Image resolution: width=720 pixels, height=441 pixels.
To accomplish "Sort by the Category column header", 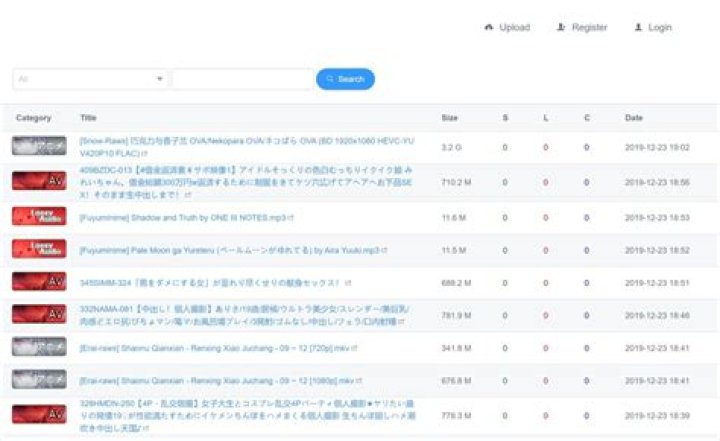I will [34, 118].
